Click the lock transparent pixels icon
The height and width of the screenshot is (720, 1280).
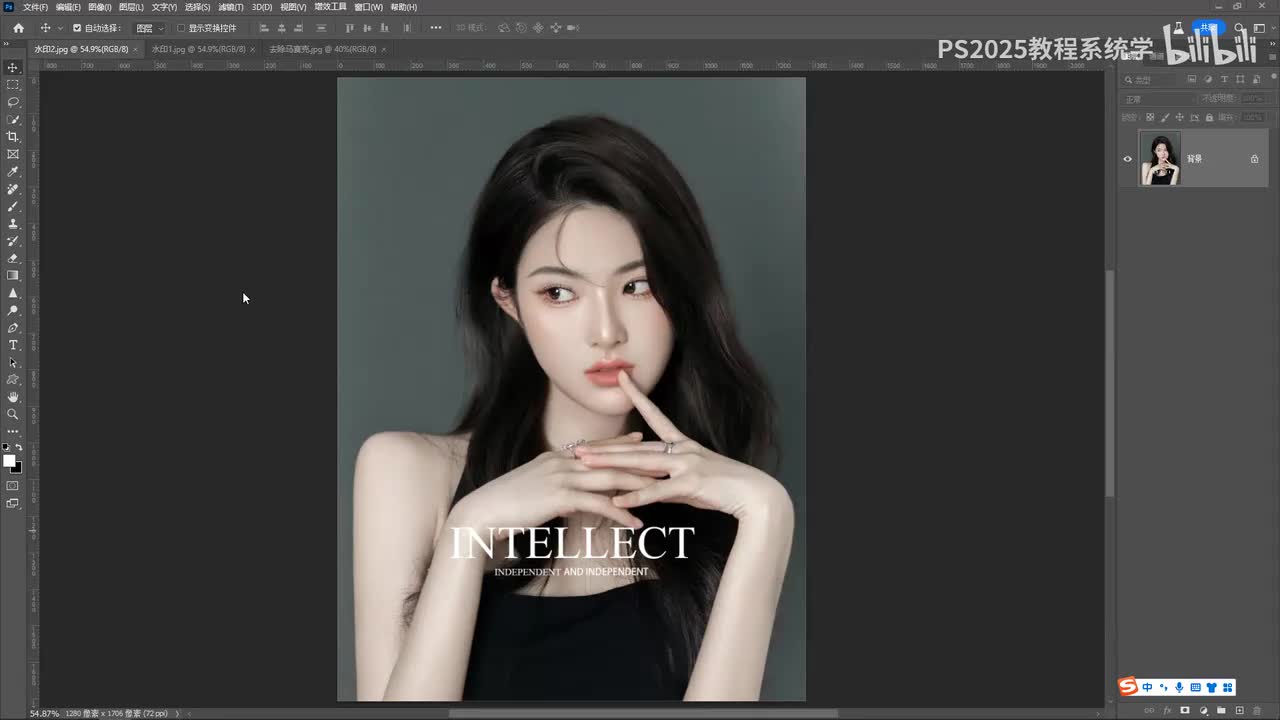pos(1150,117)
